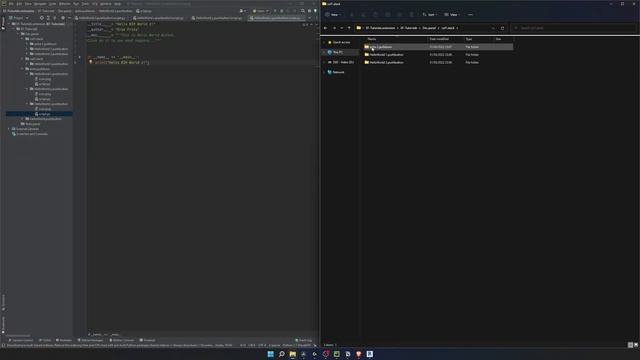Open Brave browser from the taskbar
Viewport: 640px width, 360px height.
point(358,354)
